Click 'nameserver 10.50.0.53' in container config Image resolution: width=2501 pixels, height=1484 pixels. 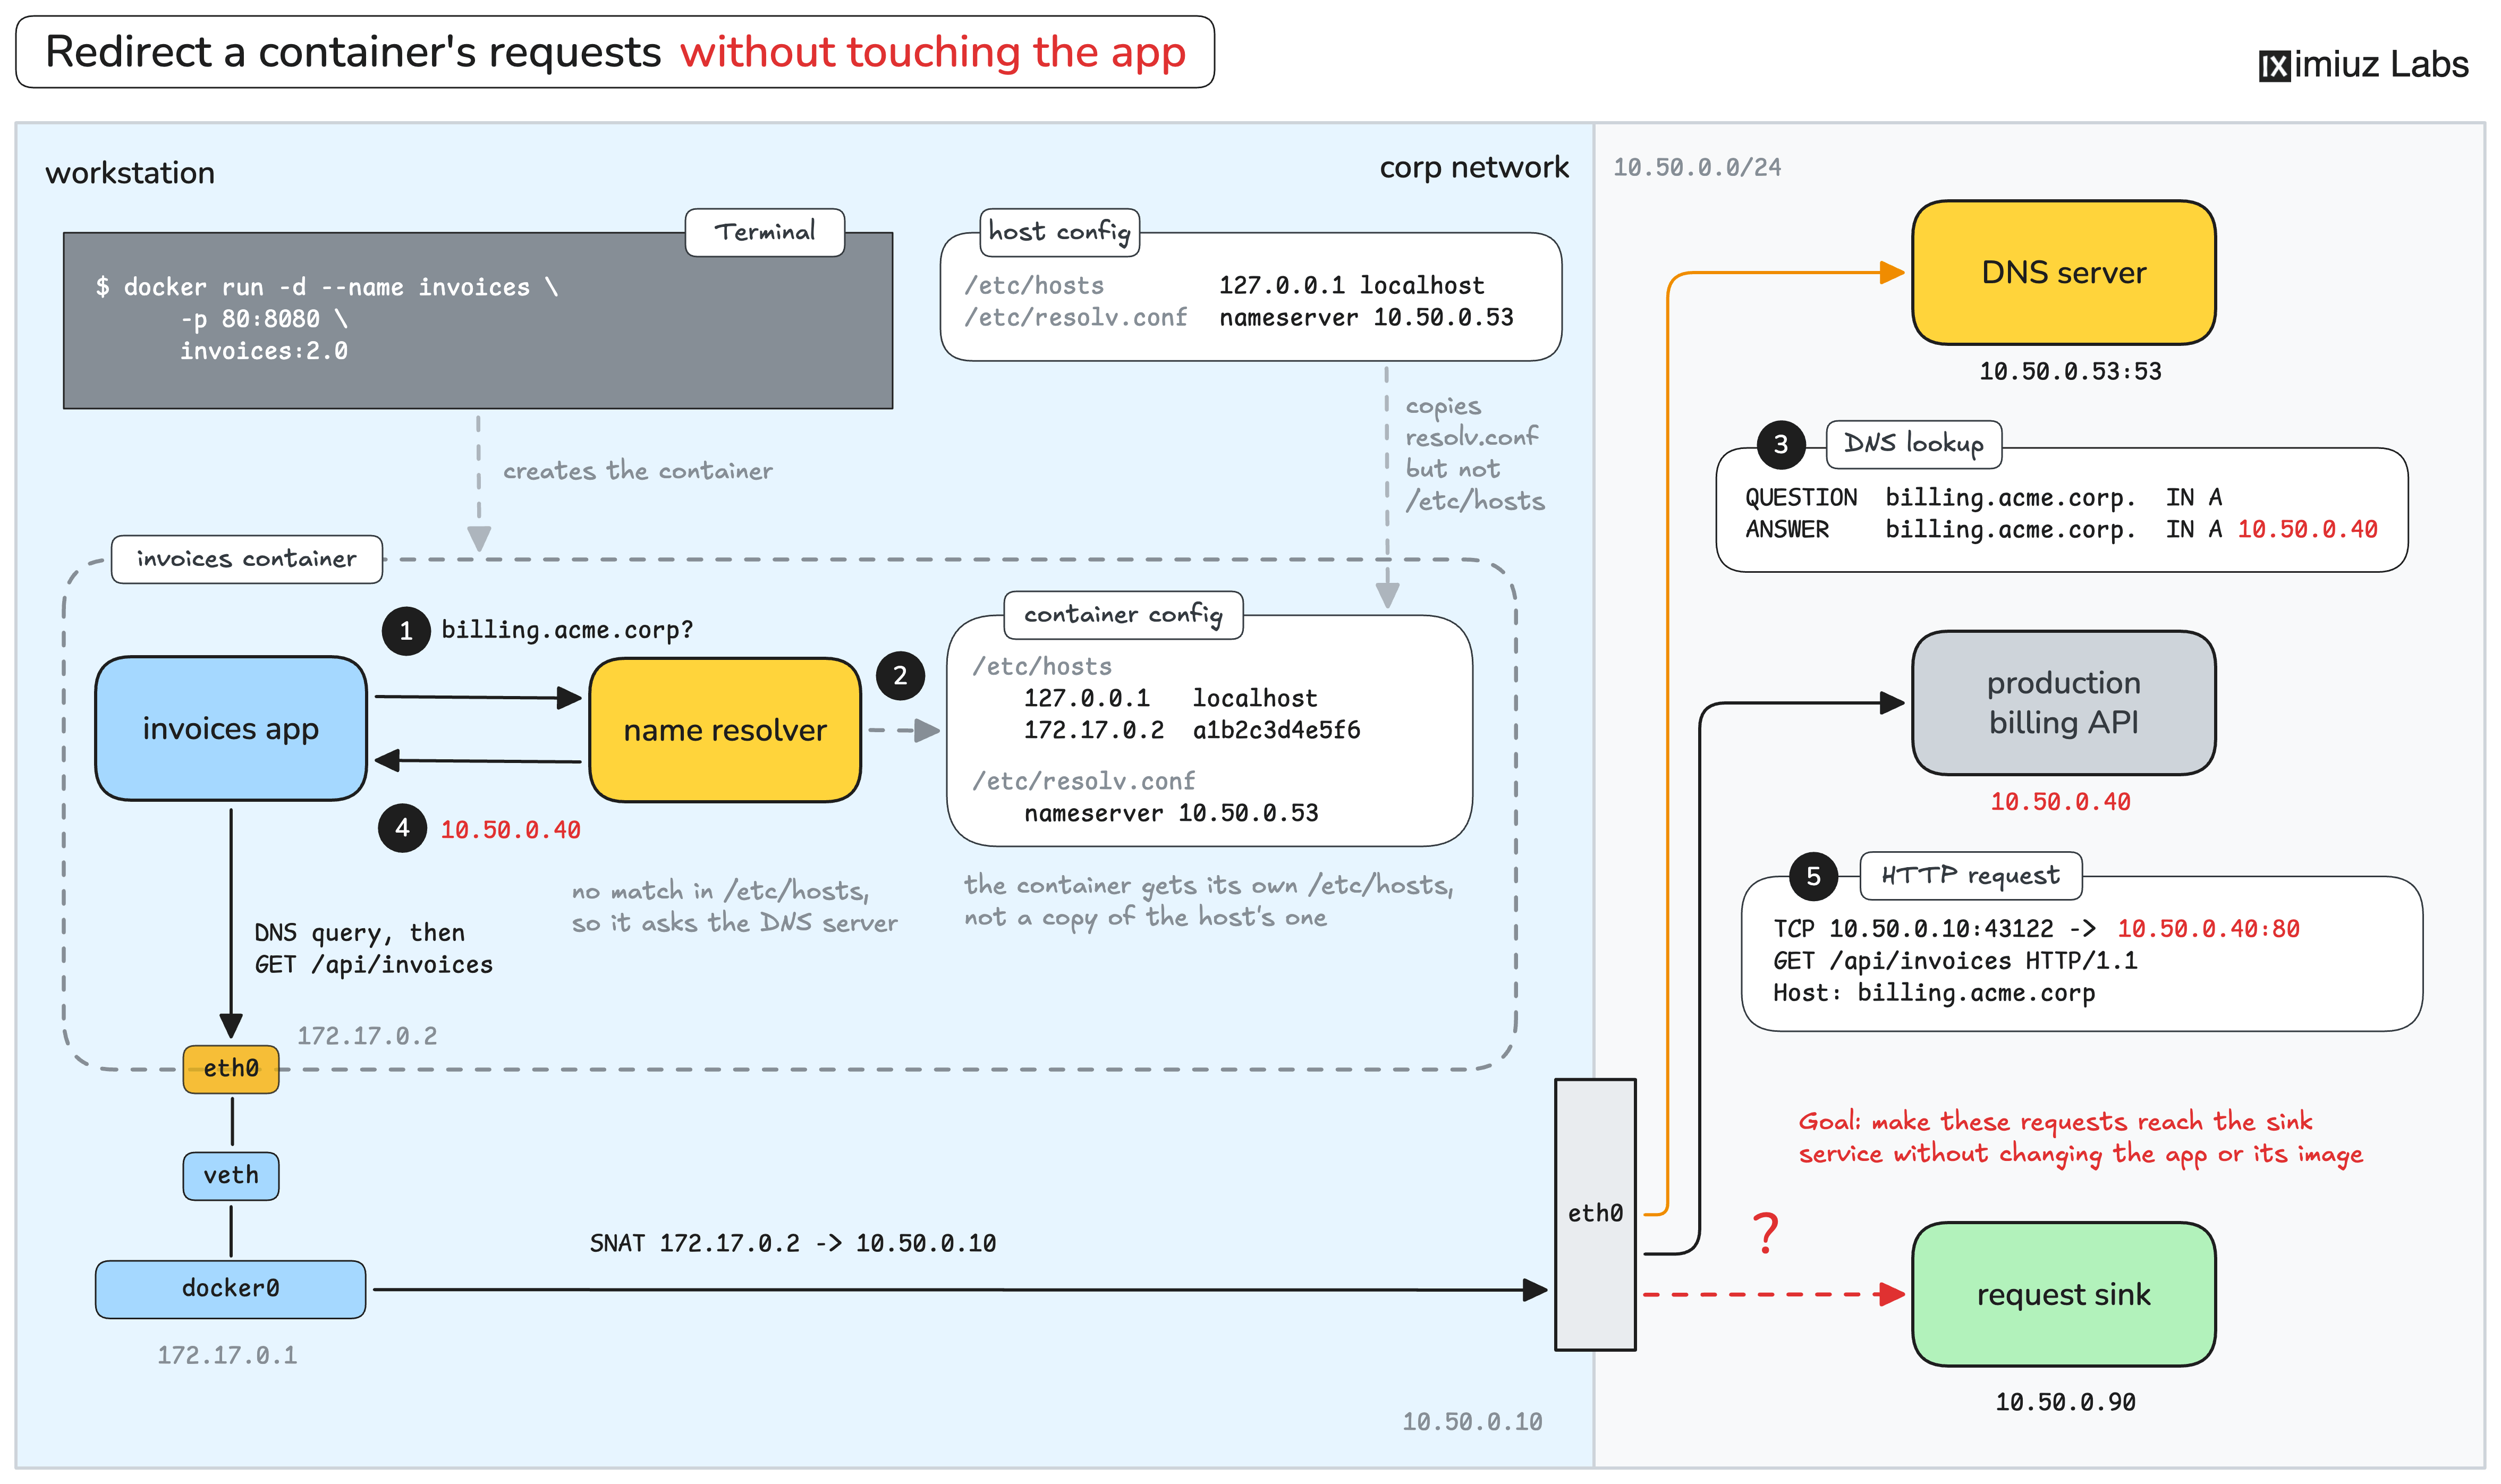click(x=1170, y=813)
